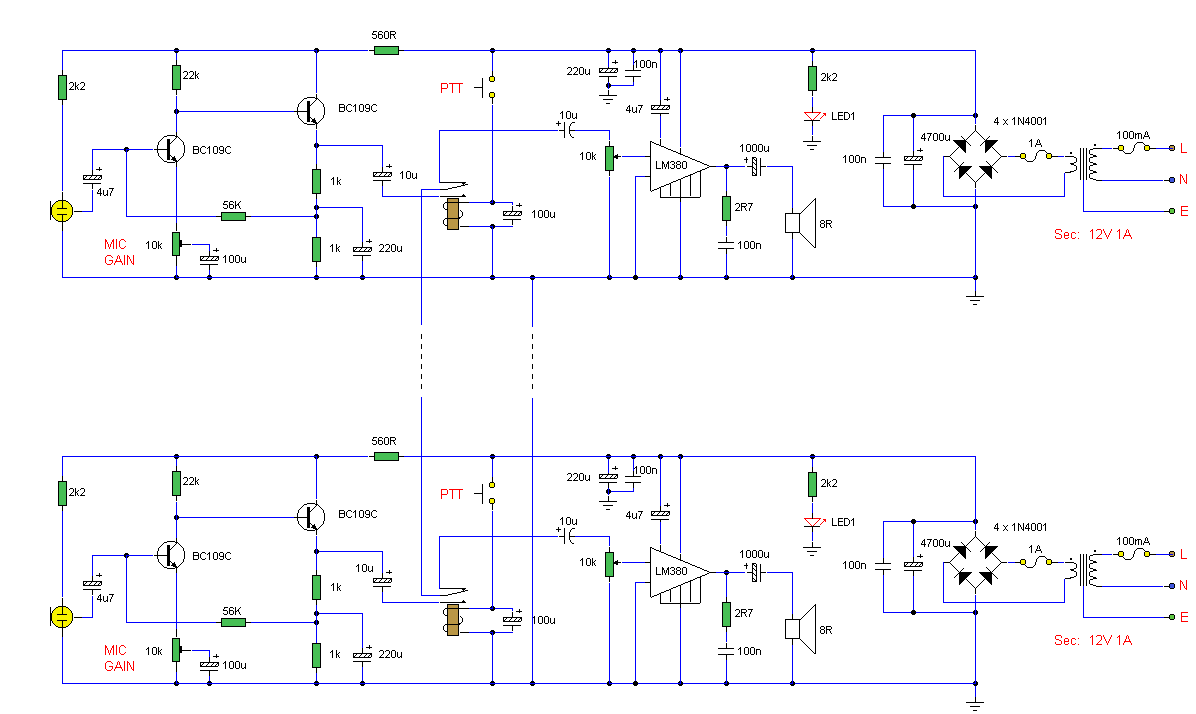Click the upper 4 x 1N4001 bridge rectifier
The width and height of the screenshot is (1196, 714).
[x=975, y=160]
